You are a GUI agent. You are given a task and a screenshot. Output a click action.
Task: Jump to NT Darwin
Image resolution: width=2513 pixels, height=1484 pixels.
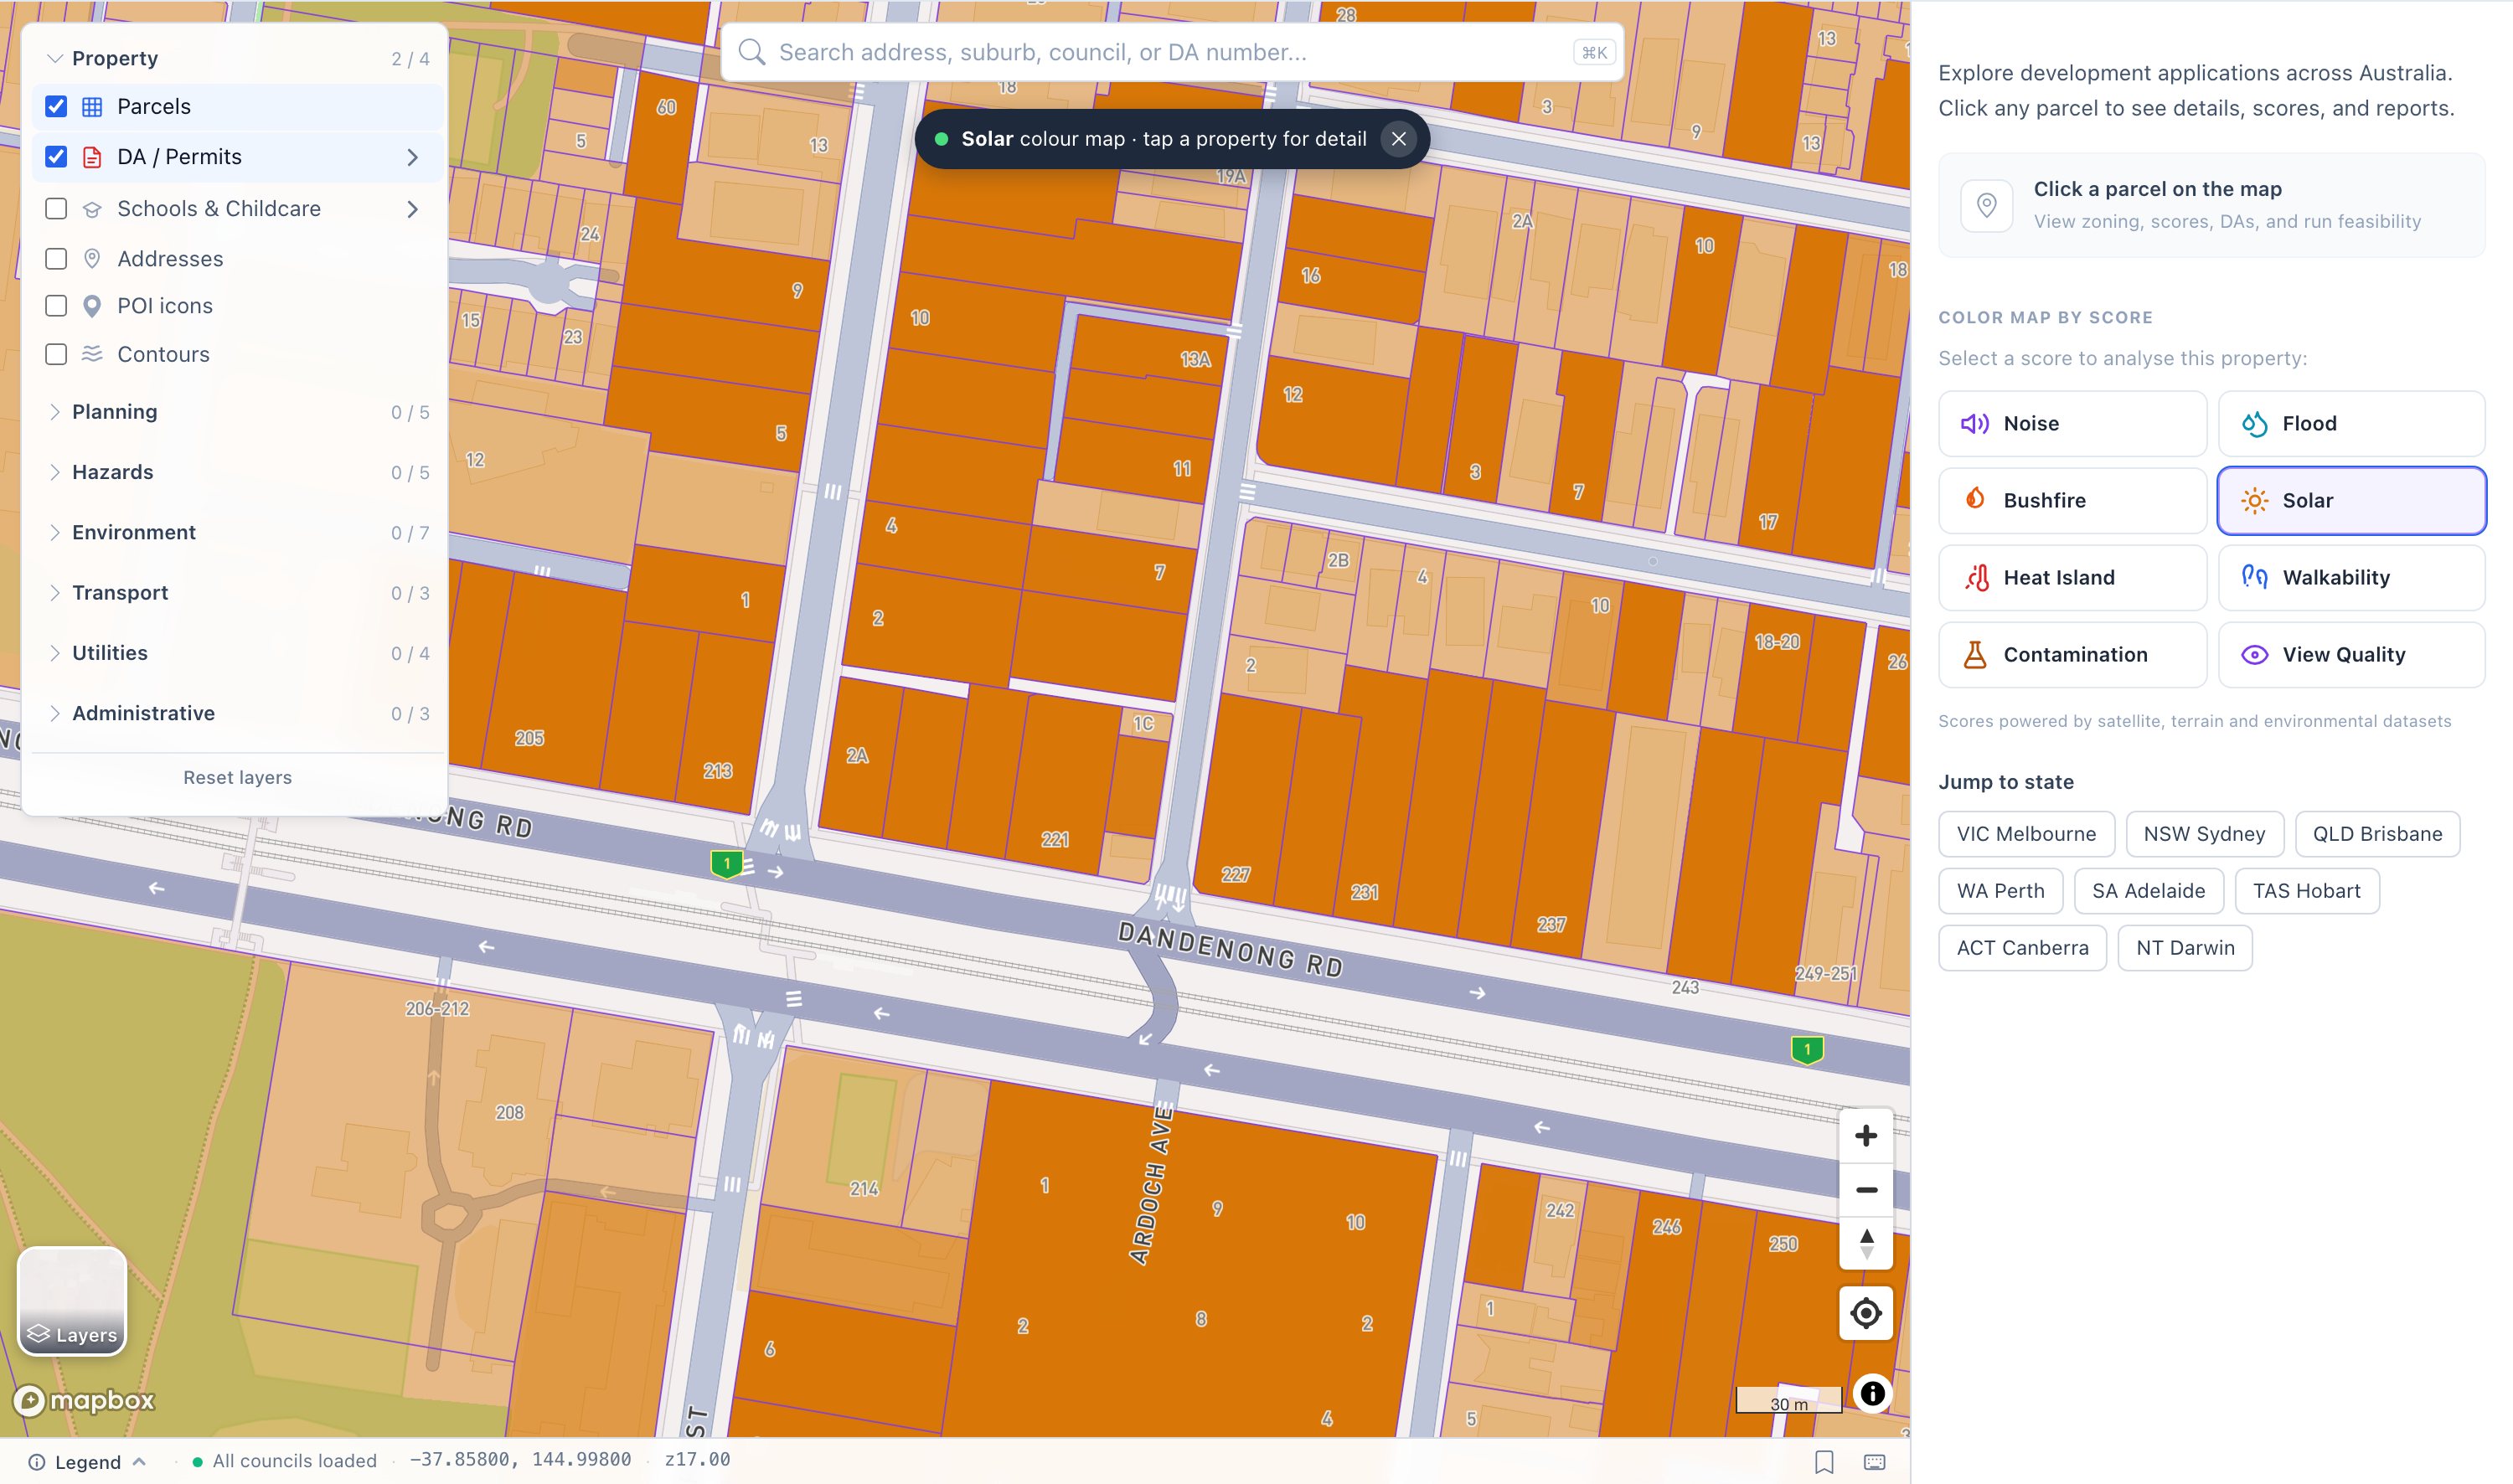pos(2185,948)
